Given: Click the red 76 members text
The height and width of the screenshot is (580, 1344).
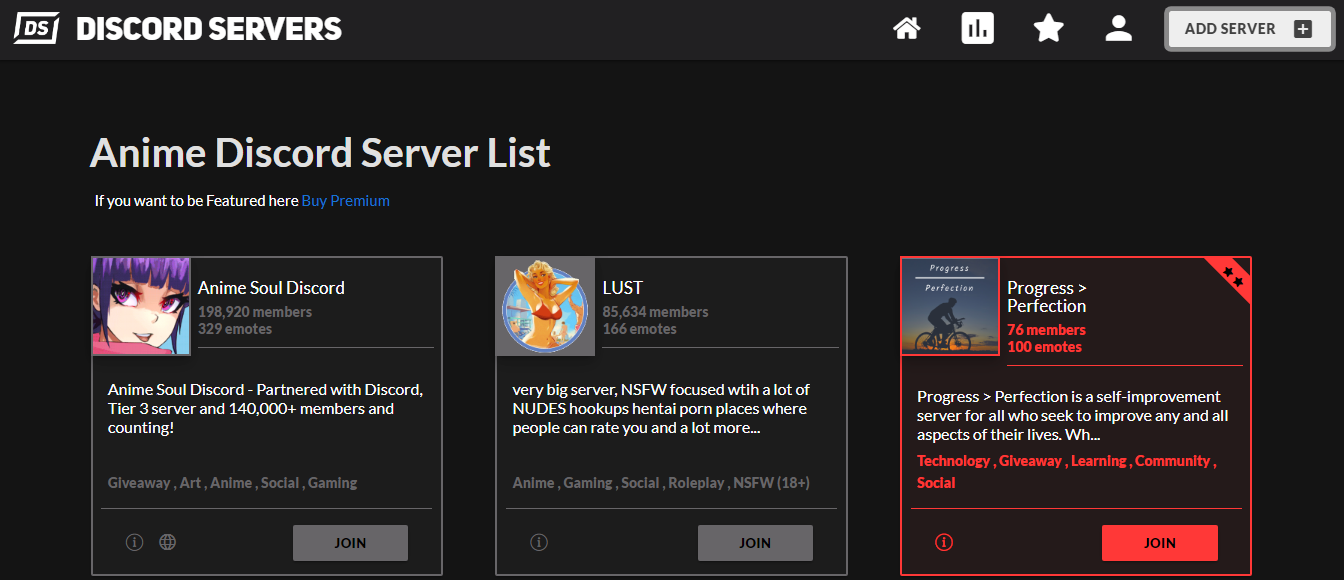Looking at the screenshot, I should pyautogui.click(x=1046, y=330).
